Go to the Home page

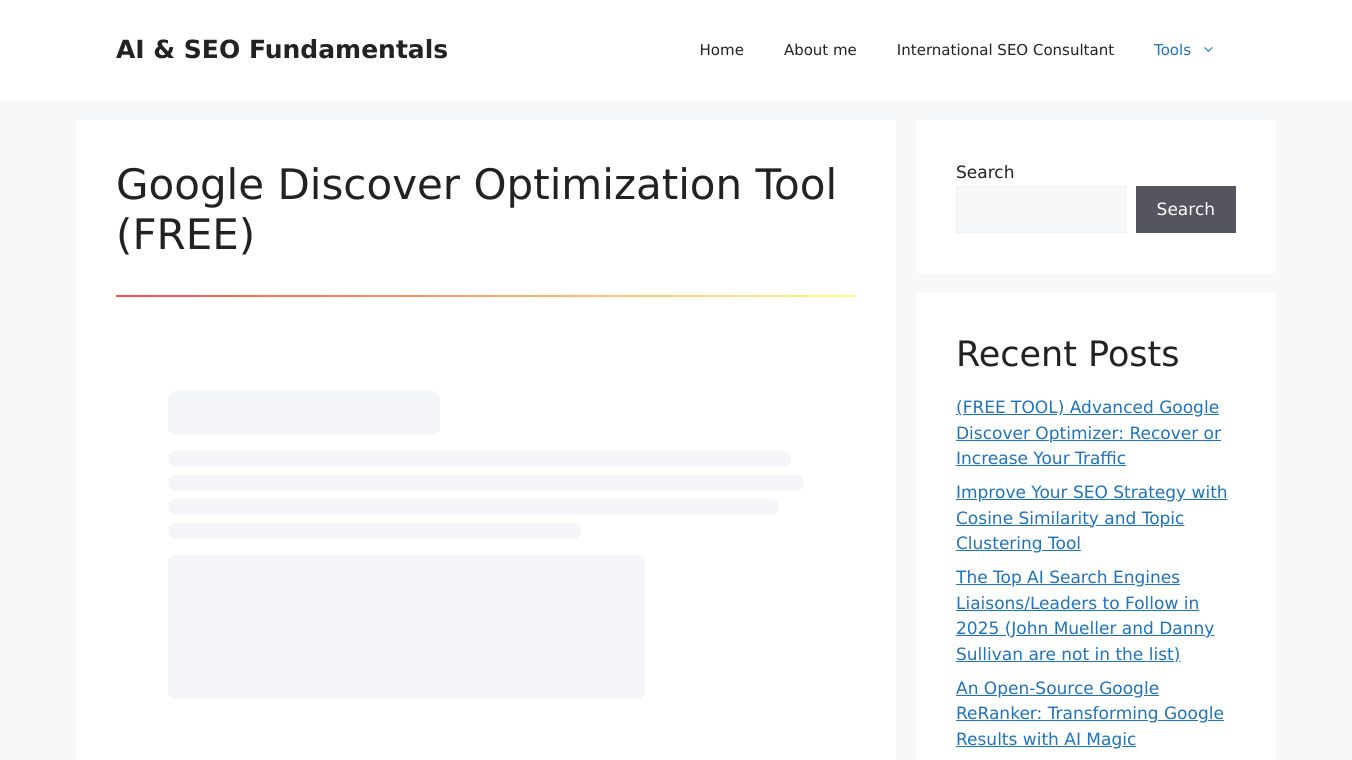pos(721,50)
